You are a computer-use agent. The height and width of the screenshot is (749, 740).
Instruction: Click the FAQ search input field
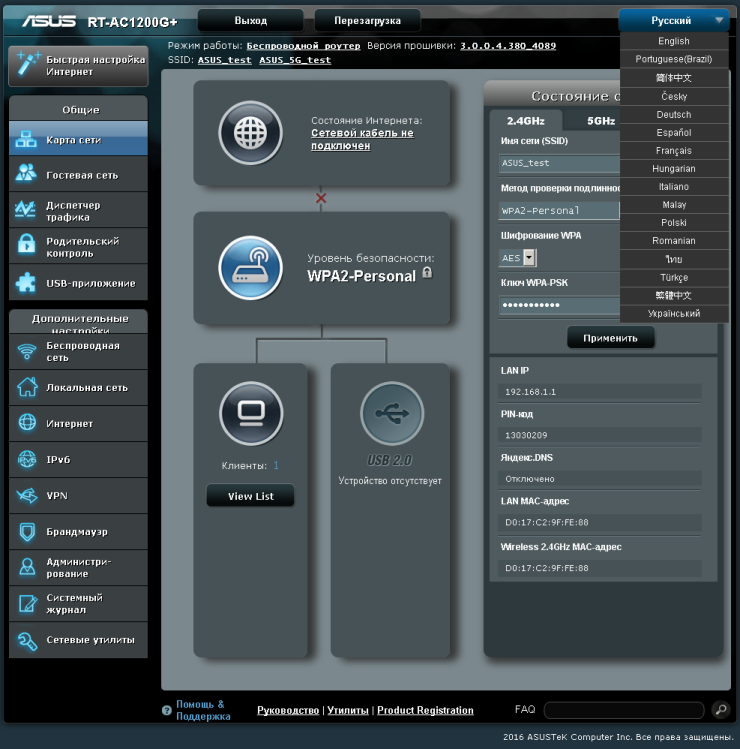click(624, 710)
